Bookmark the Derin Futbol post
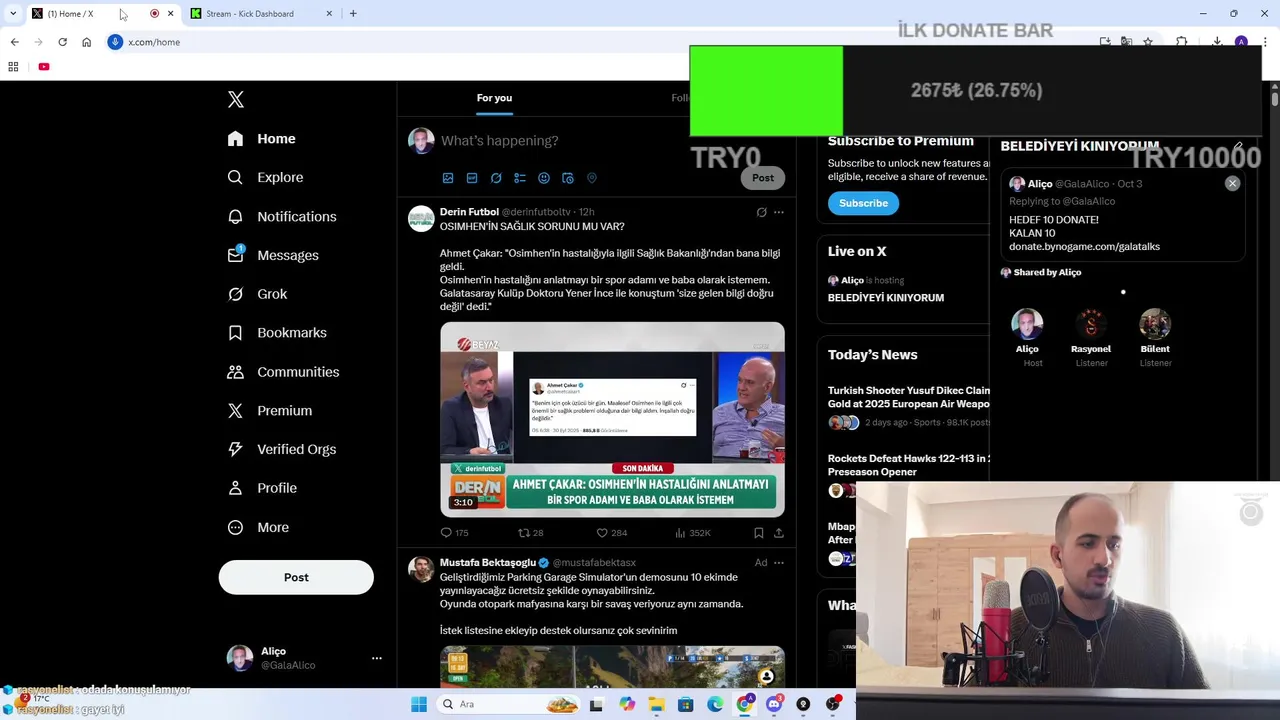 click(x=759, y=533)
